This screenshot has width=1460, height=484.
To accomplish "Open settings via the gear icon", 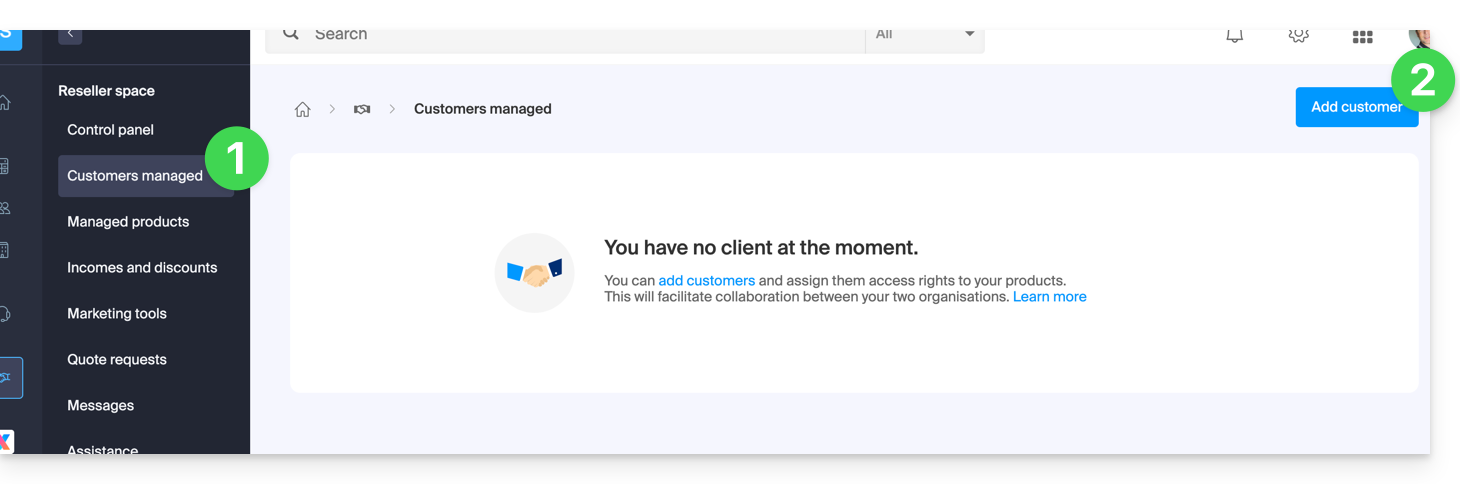I will pos(1299,36).
